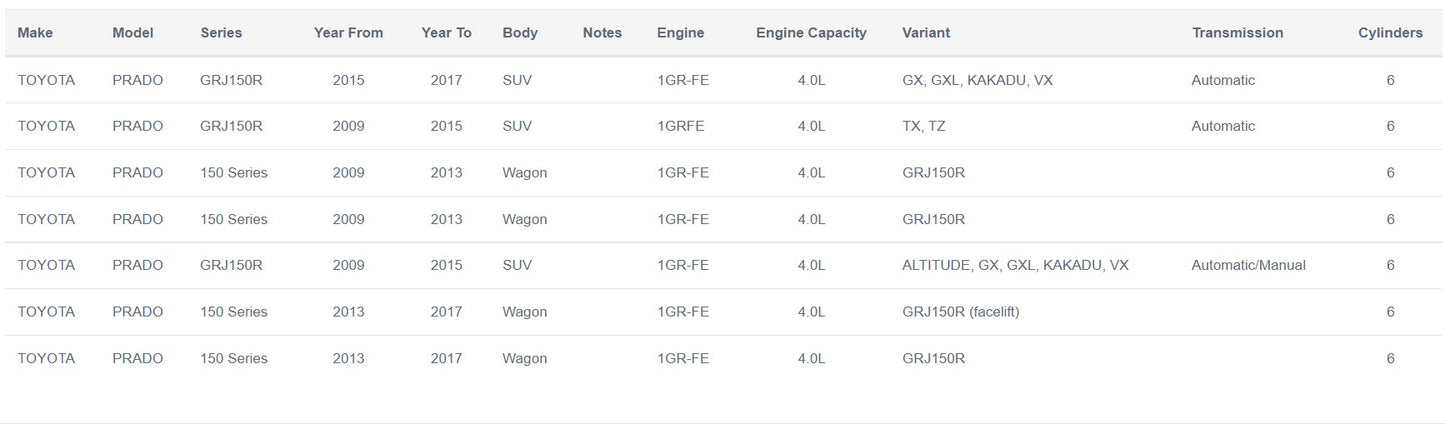Click PRADO in the last table row
The image size is (1445, 429).
click(x=137, y=359)
